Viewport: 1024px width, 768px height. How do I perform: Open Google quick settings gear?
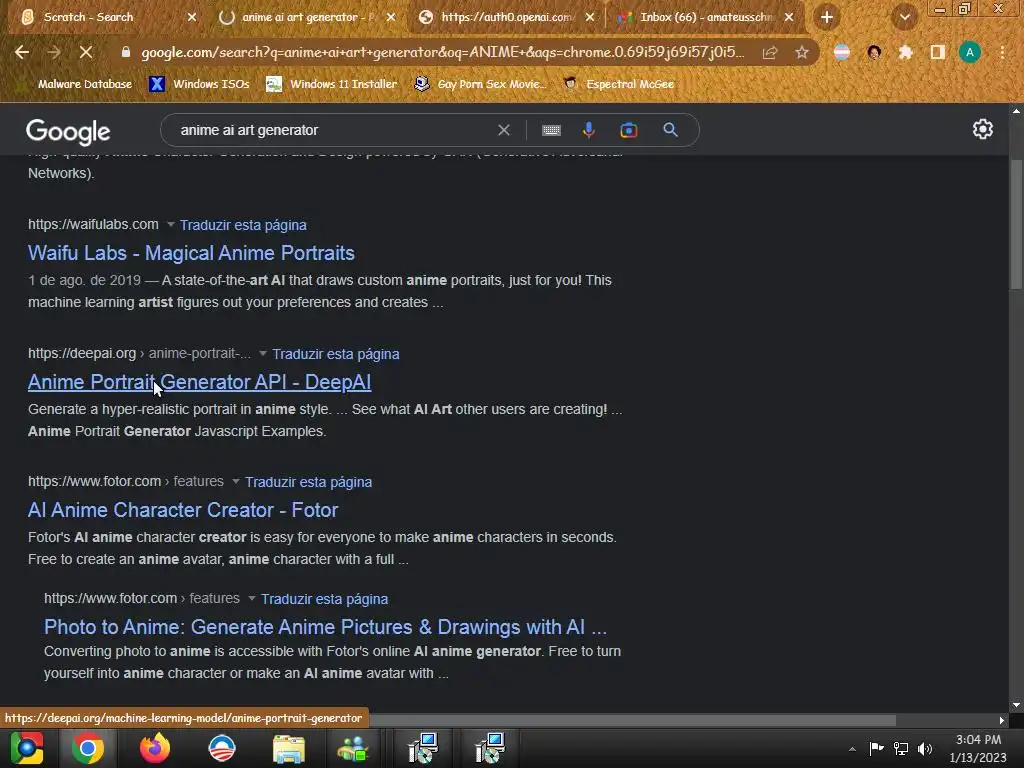pyautogui.click(x=983, y=129)
